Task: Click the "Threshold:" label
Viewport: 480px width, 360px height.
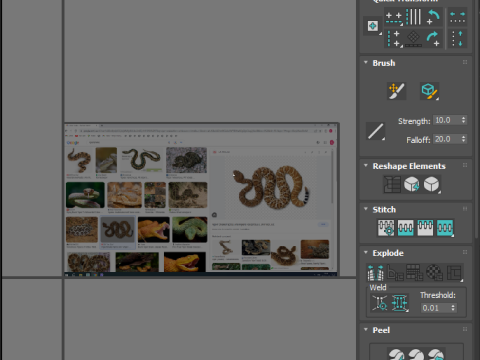Action: coord(438,295)
